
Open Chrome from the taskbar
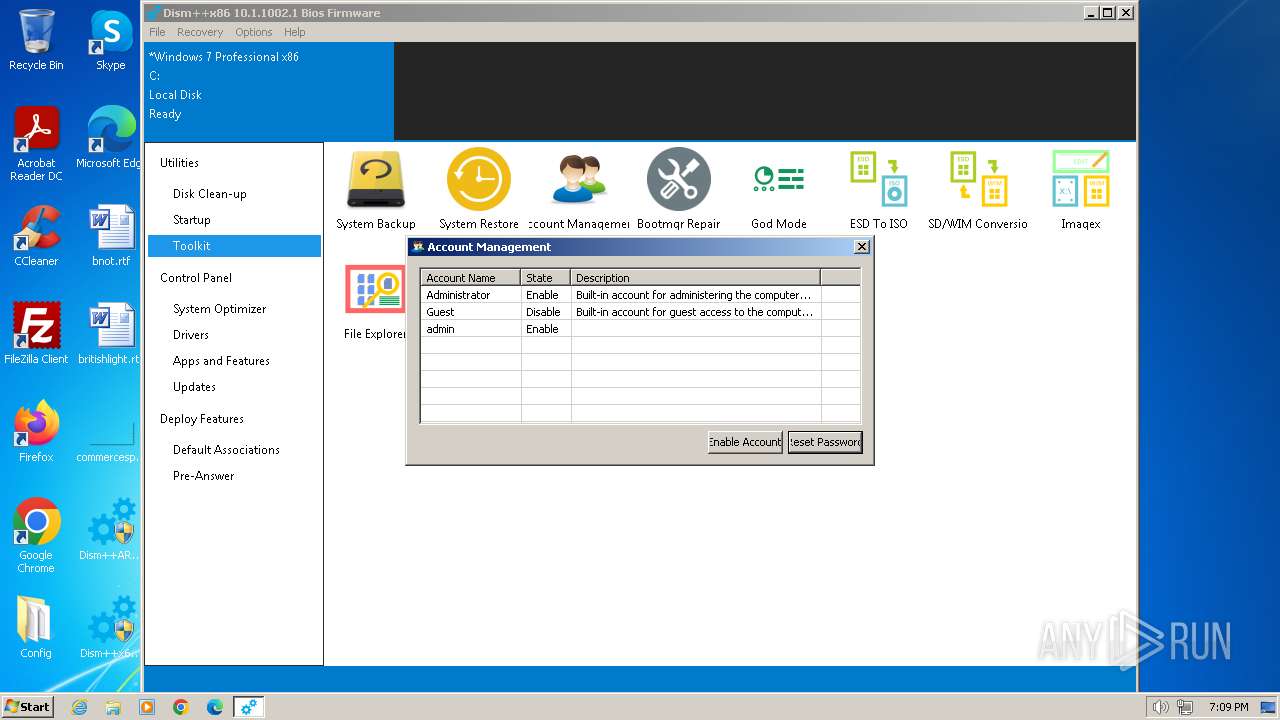pyautogui.click(x=181, y=707)
